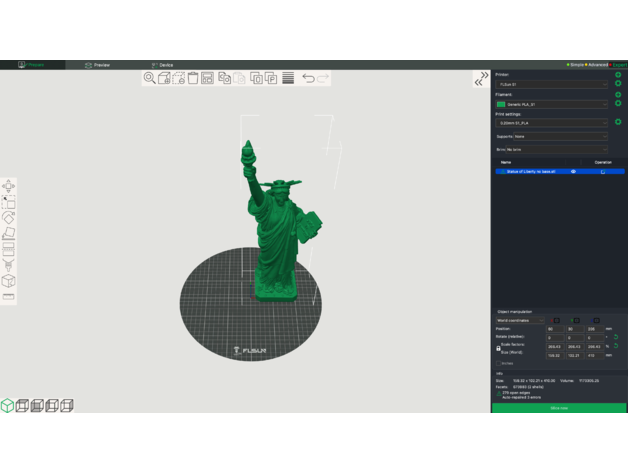Open the Device tab
The height and width of the screenshot is (472, 628).
click(x=161, y=65)
